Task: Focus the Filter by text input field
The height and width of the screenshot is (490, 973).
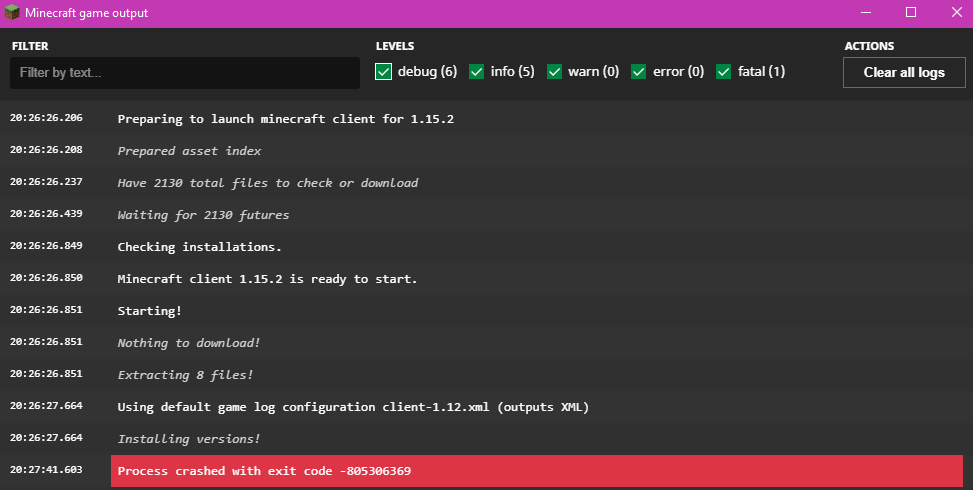Action: pos(185,73)
